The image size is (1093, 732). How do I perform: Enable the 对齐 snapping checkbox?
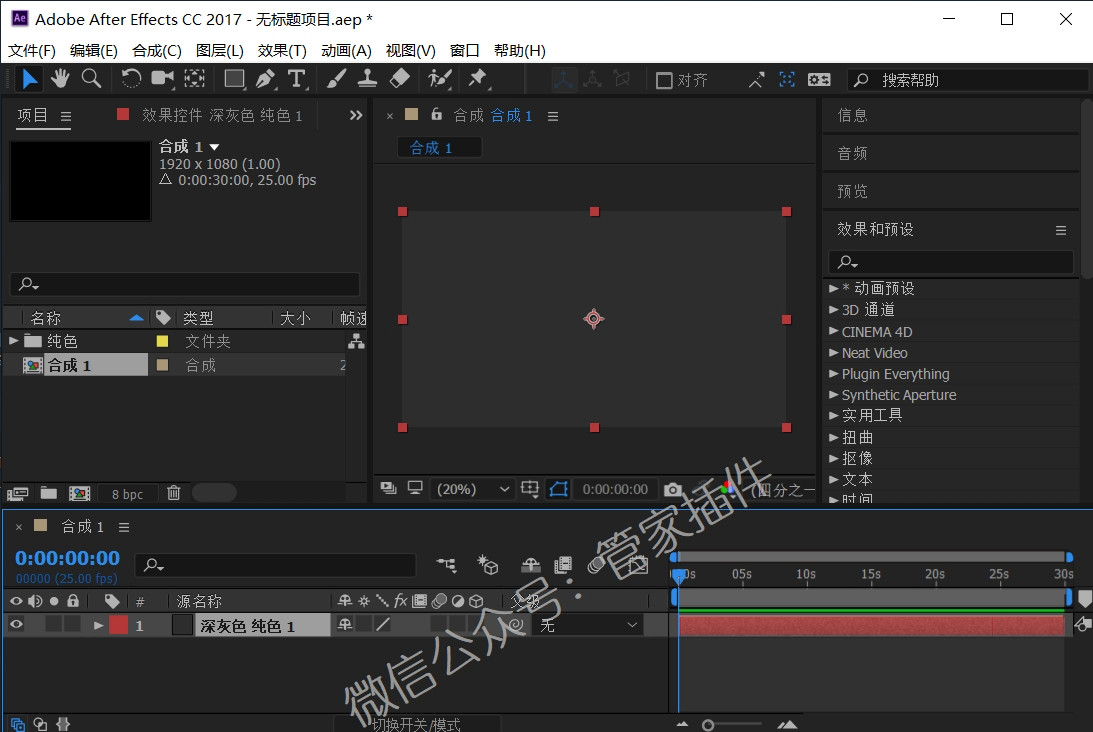[x=664, y=80]
